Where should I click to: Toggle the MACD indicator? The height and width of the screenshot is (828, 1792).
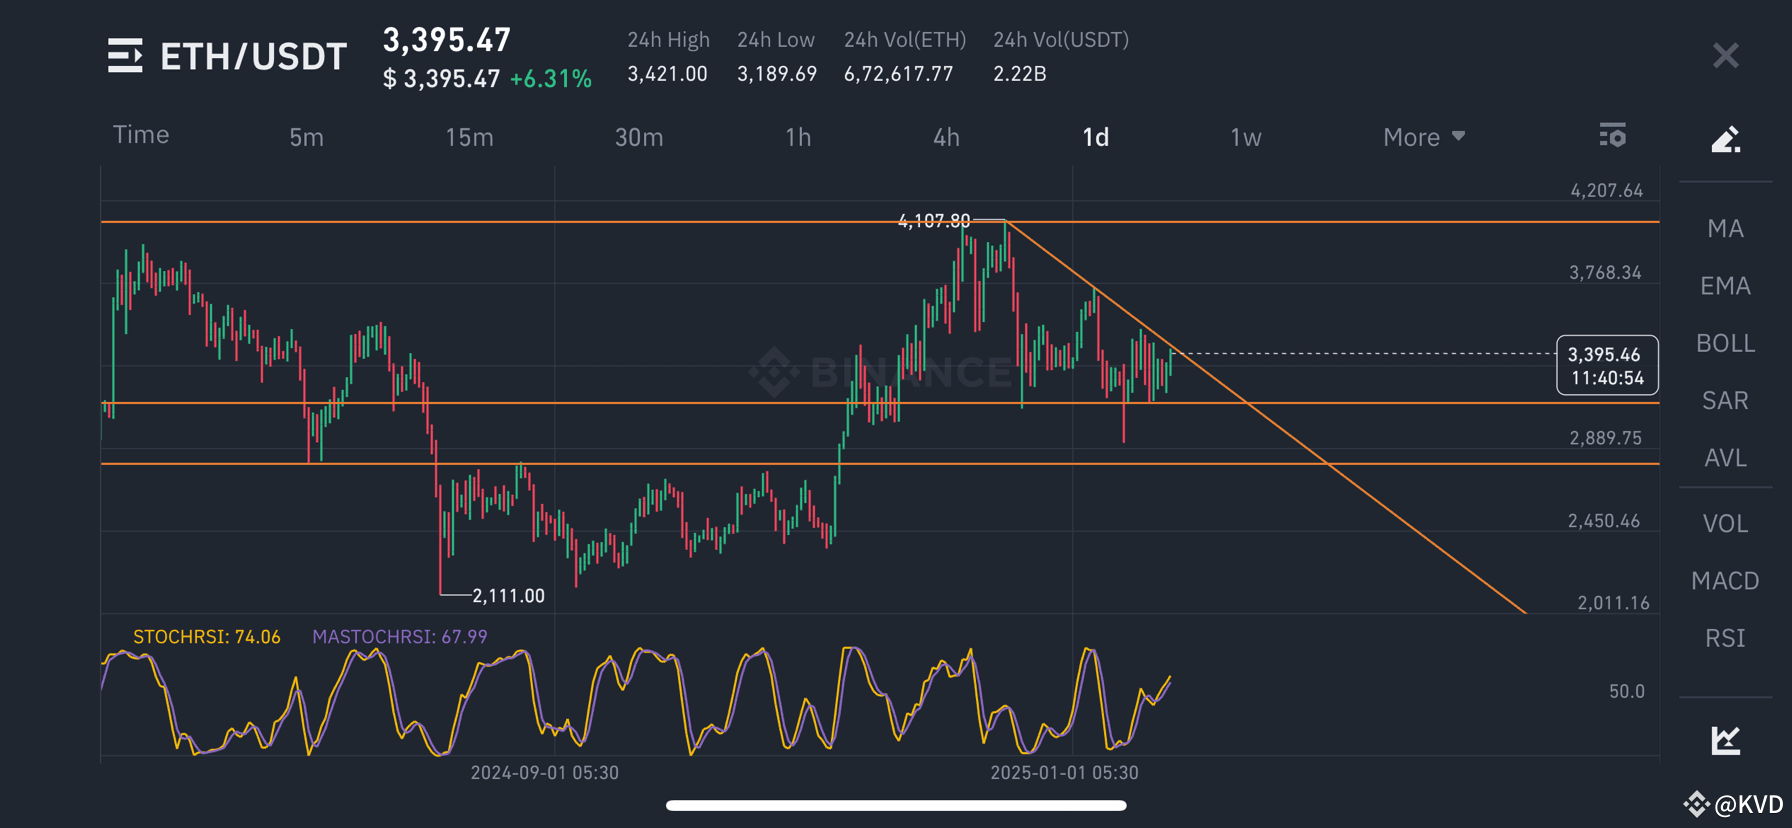(x=1725, y=580)
